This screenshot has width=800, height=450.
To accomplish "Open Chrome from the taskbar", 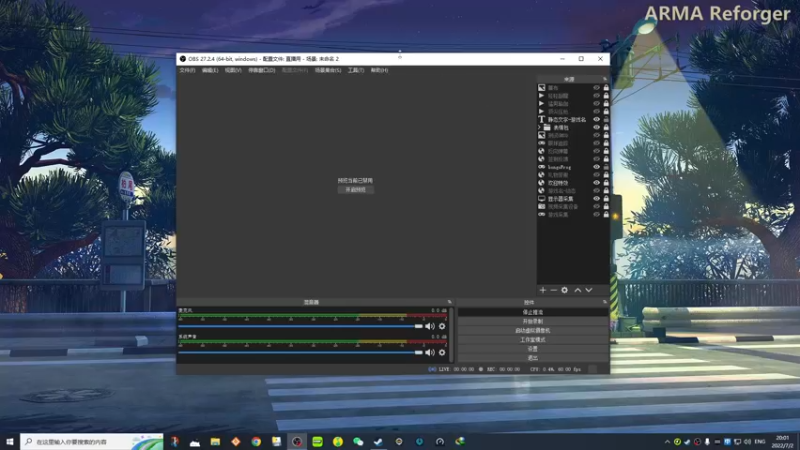I will tap(256, 442).
